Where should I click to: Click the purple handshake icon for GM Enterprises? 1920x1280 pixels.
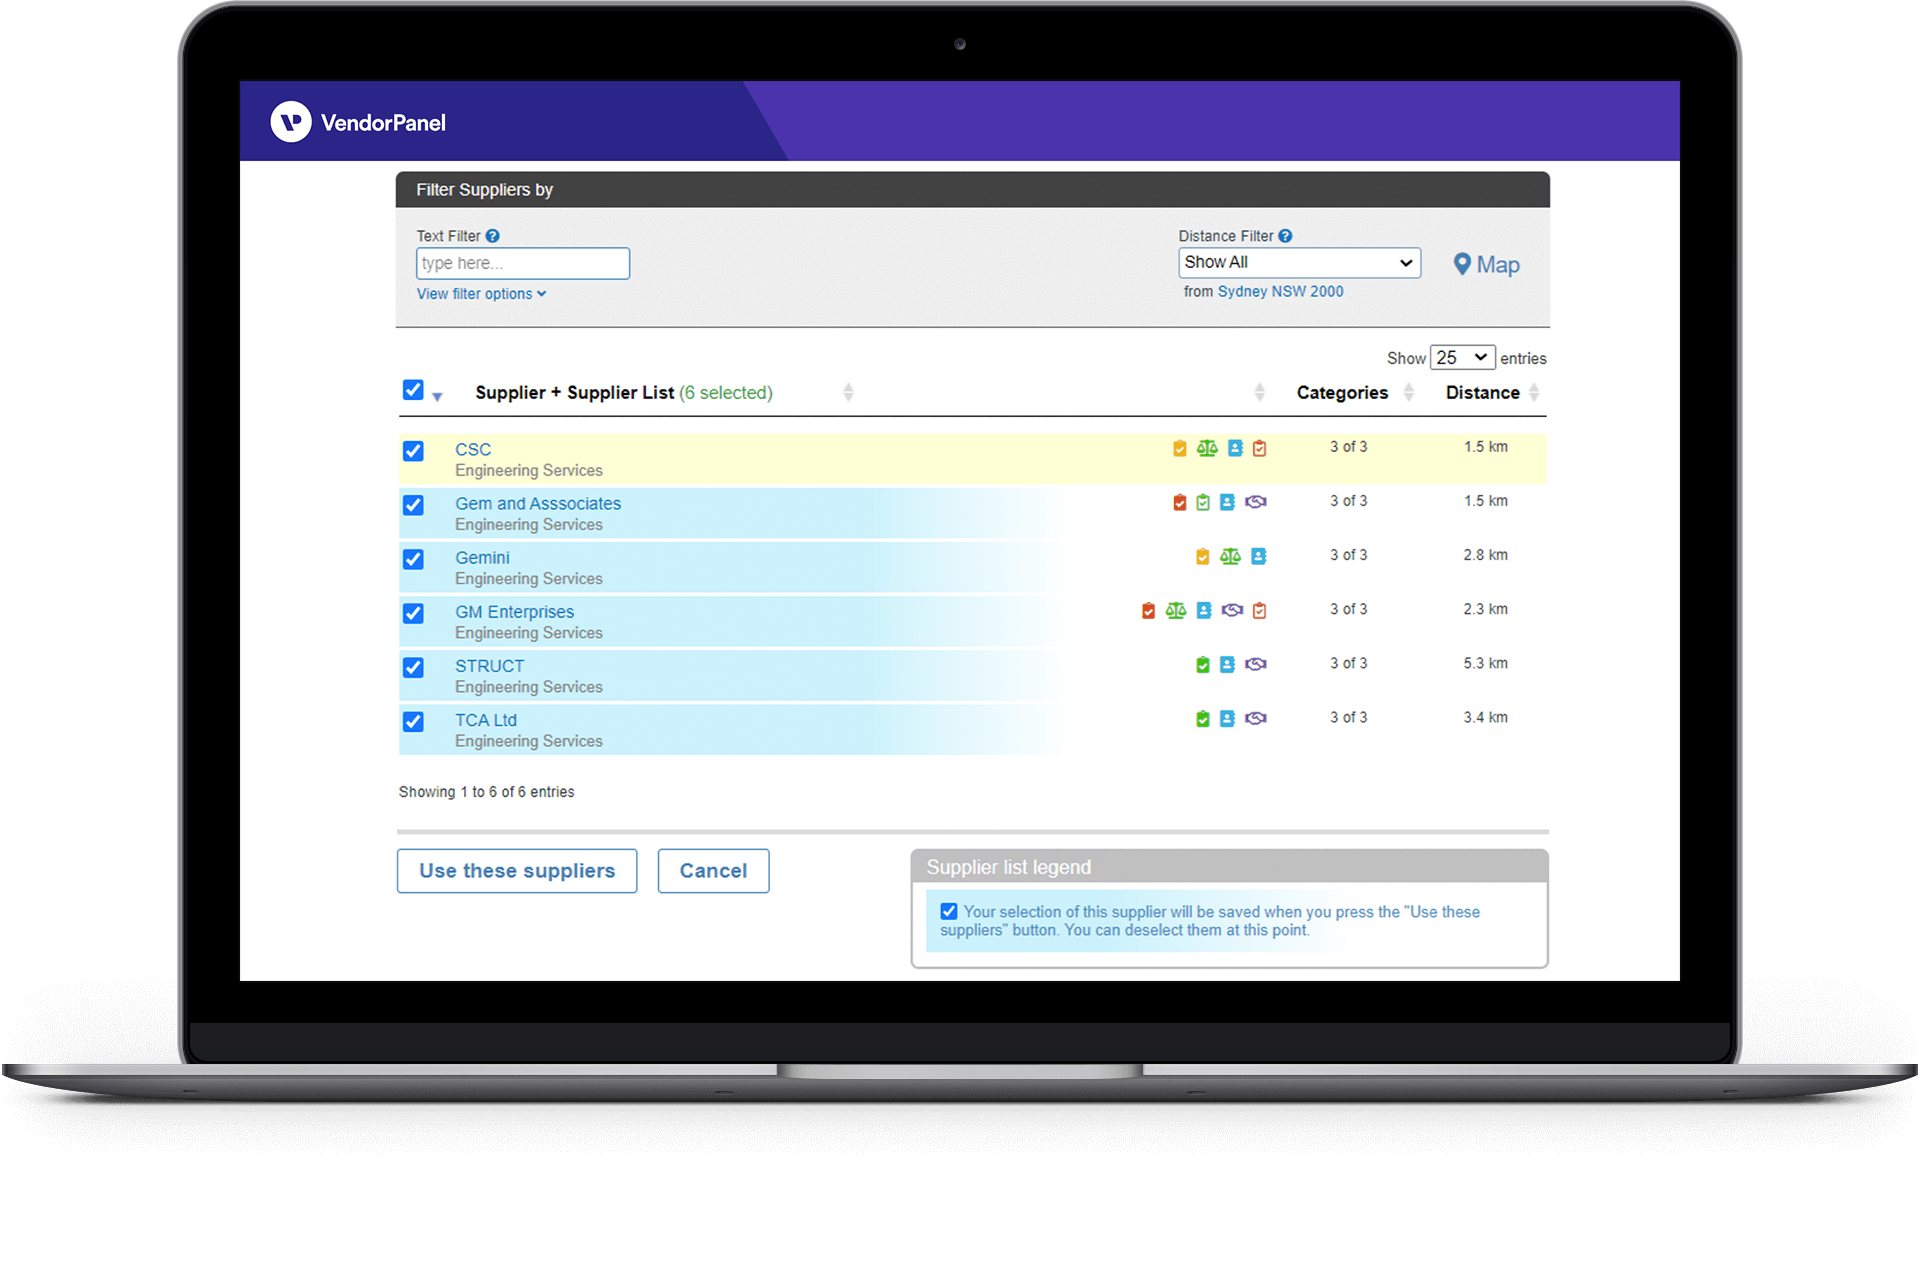coord(1232,610)
